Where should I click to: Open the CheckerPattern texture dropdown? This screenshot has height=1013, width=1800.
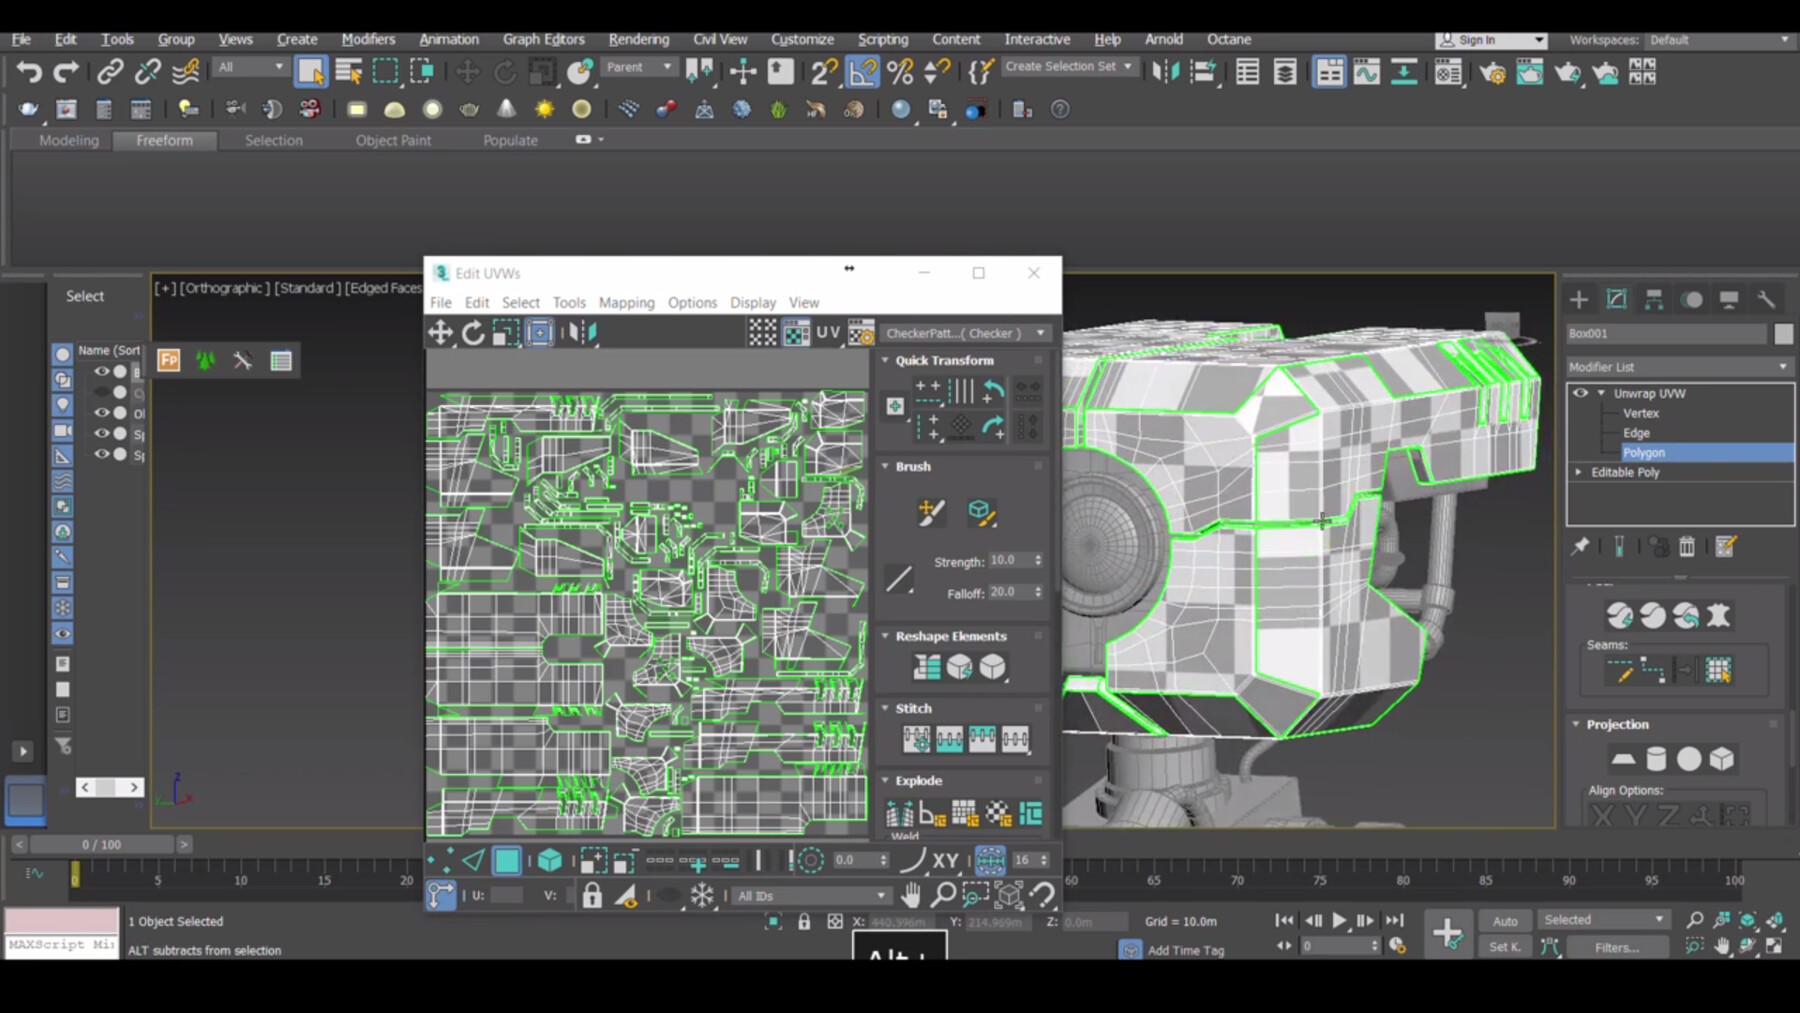pos(1041,333)
